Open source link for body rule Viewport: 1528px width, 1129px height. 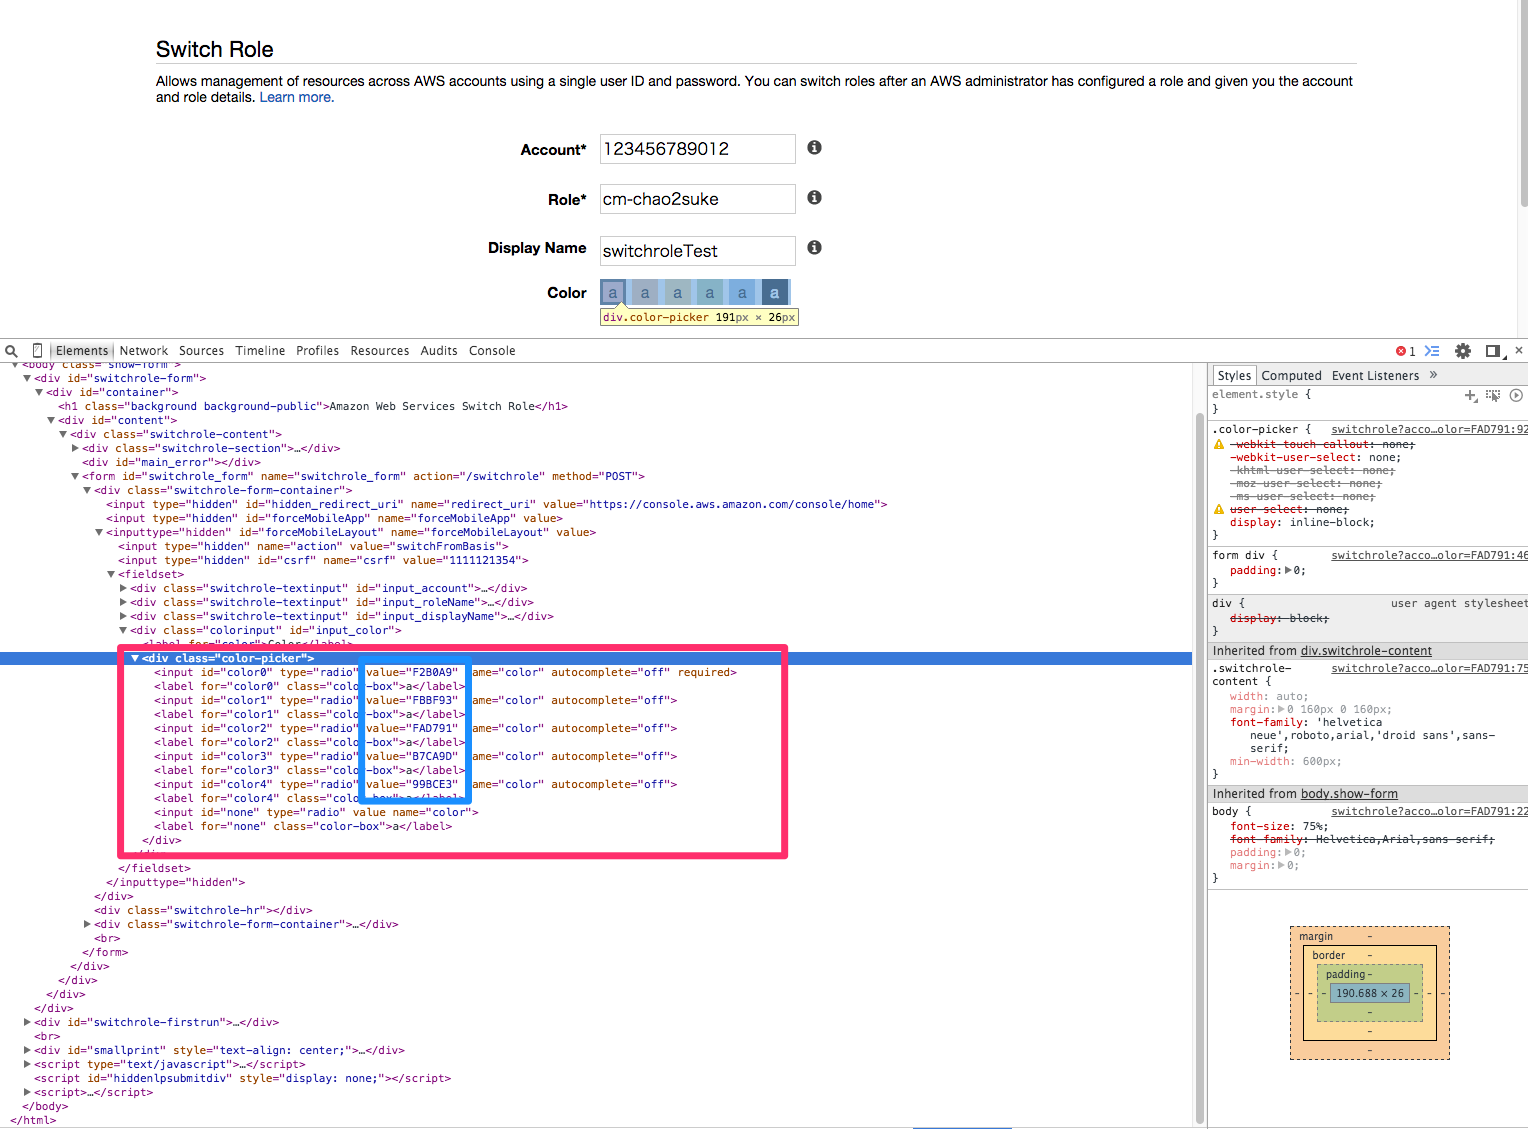point(1429,812)
